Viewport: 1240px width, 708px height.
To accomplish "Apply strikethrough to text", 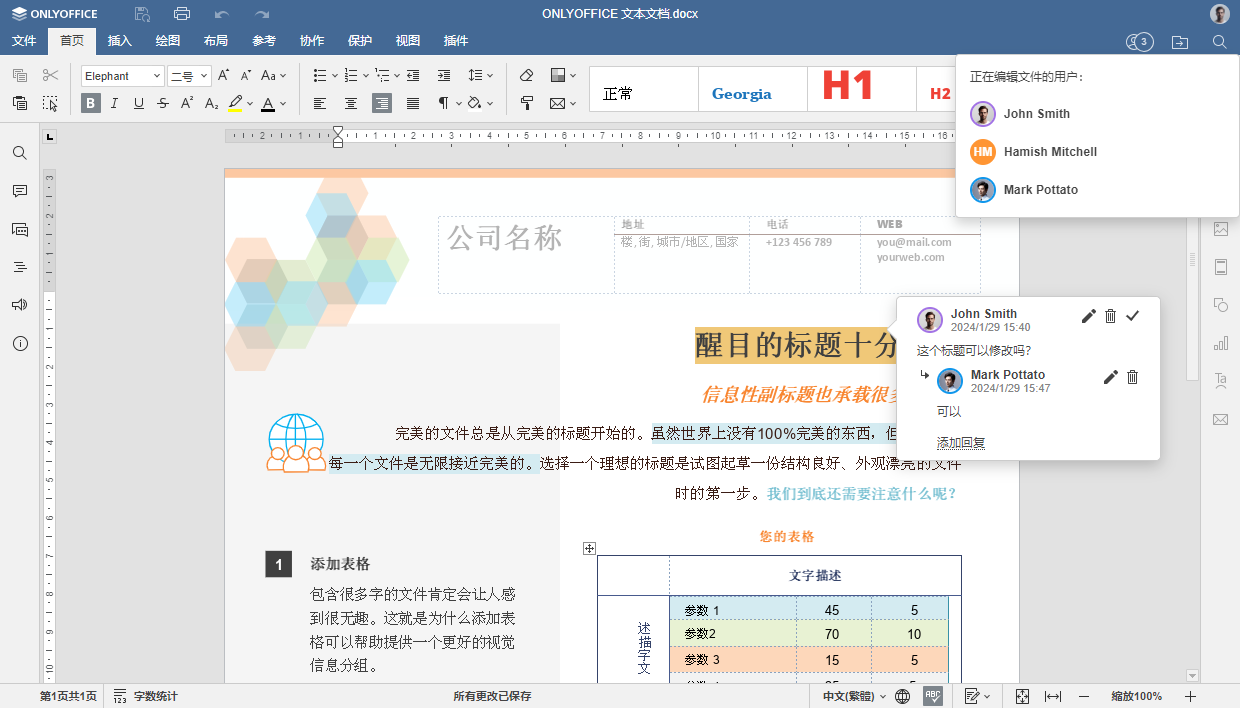I will click(x=163, y=103).
